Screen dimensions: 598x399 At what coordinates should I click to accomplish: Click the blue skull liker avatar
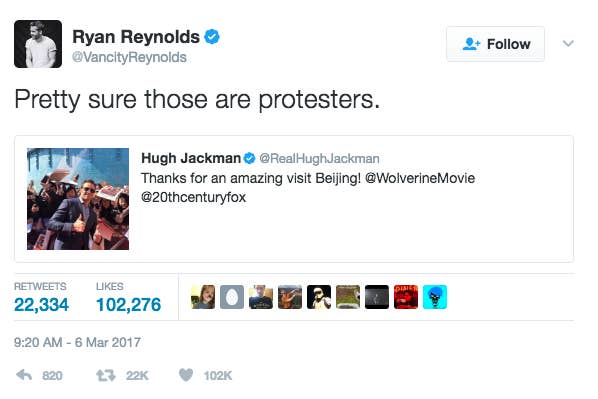coord(435,297)
